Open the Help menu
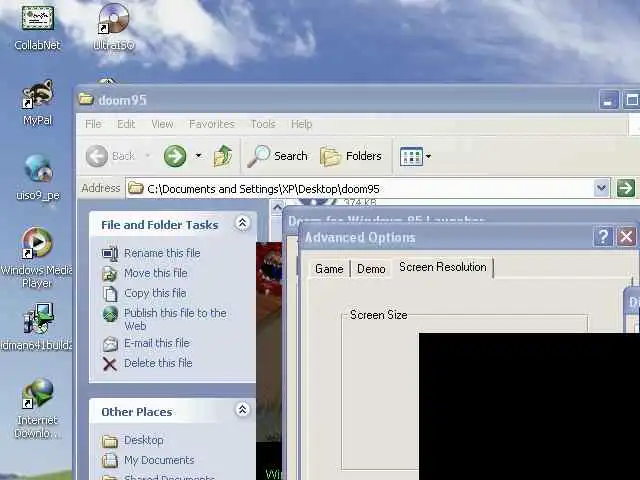This screenshot has height=480, width=640. point(302,124)
